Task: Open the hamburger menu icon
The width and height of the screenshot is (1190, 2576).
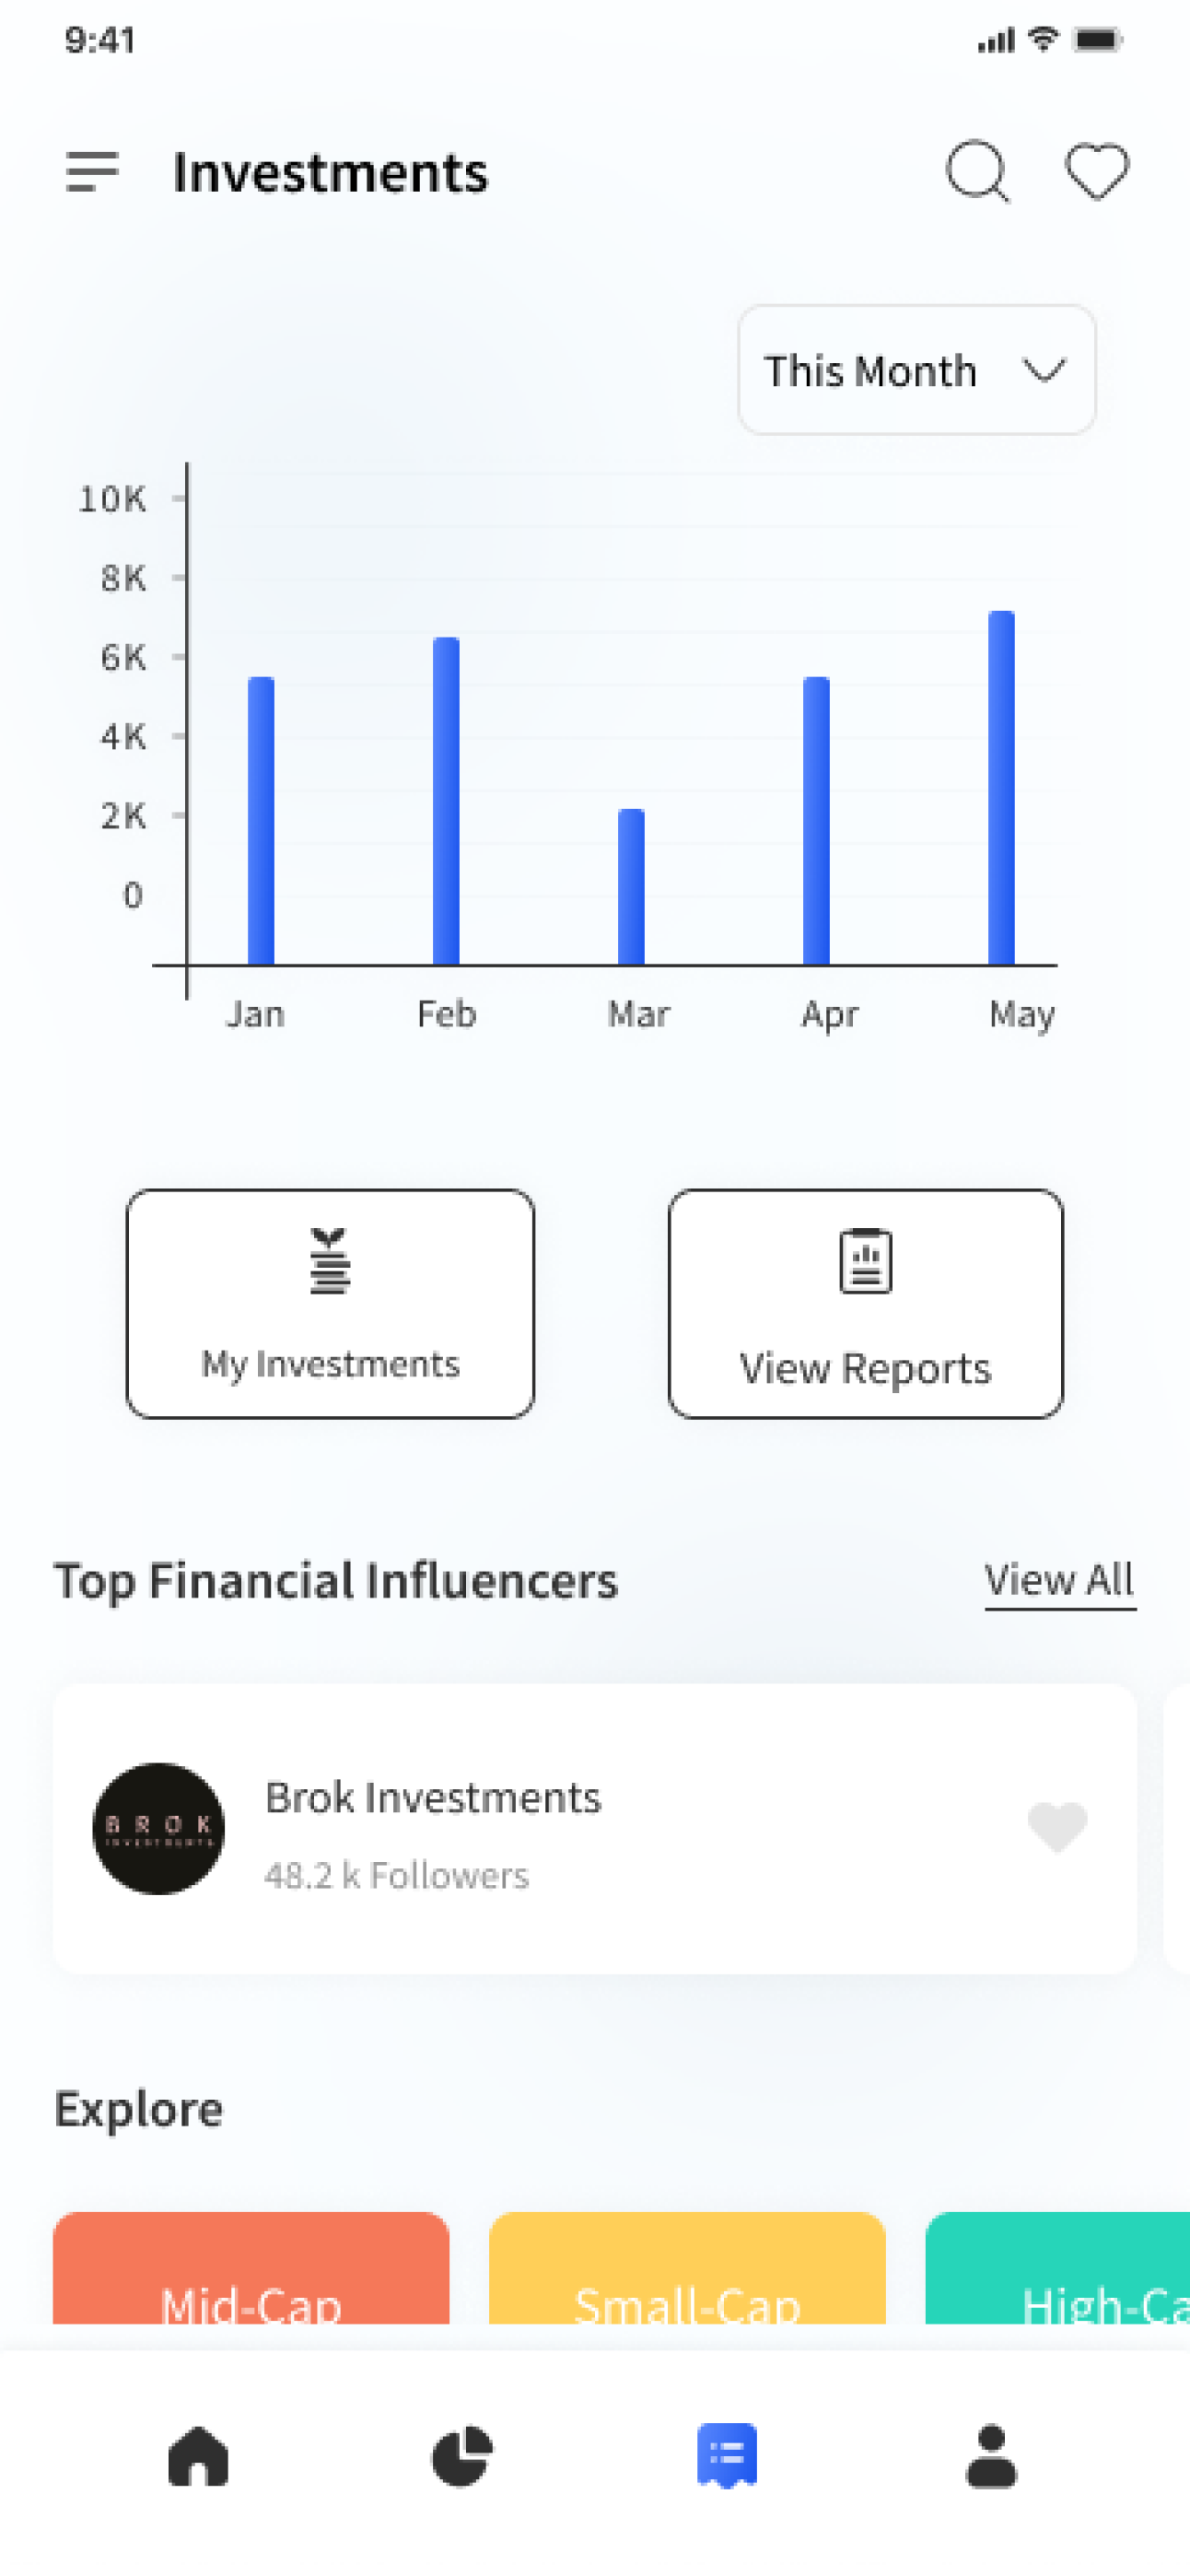Action: [x=92, y=172]
